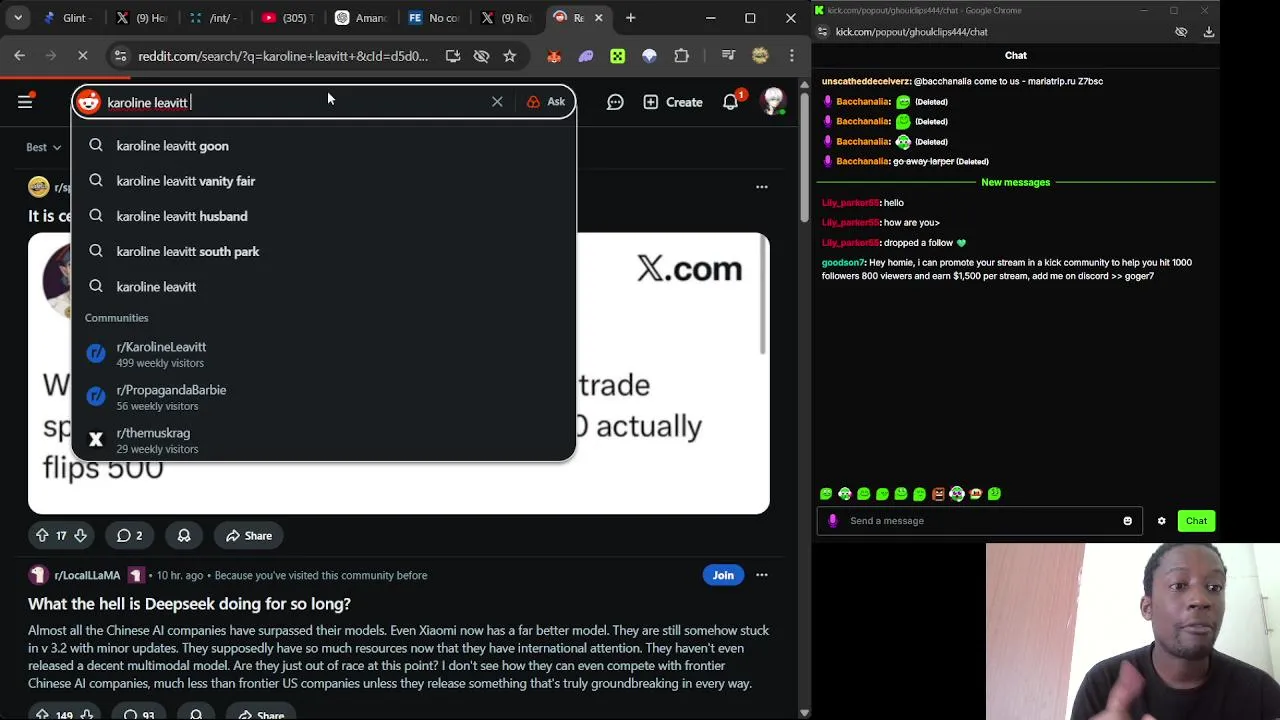Insert the brown angry emote in Kick chat
Screen dimensions: 1280x720
938,494
